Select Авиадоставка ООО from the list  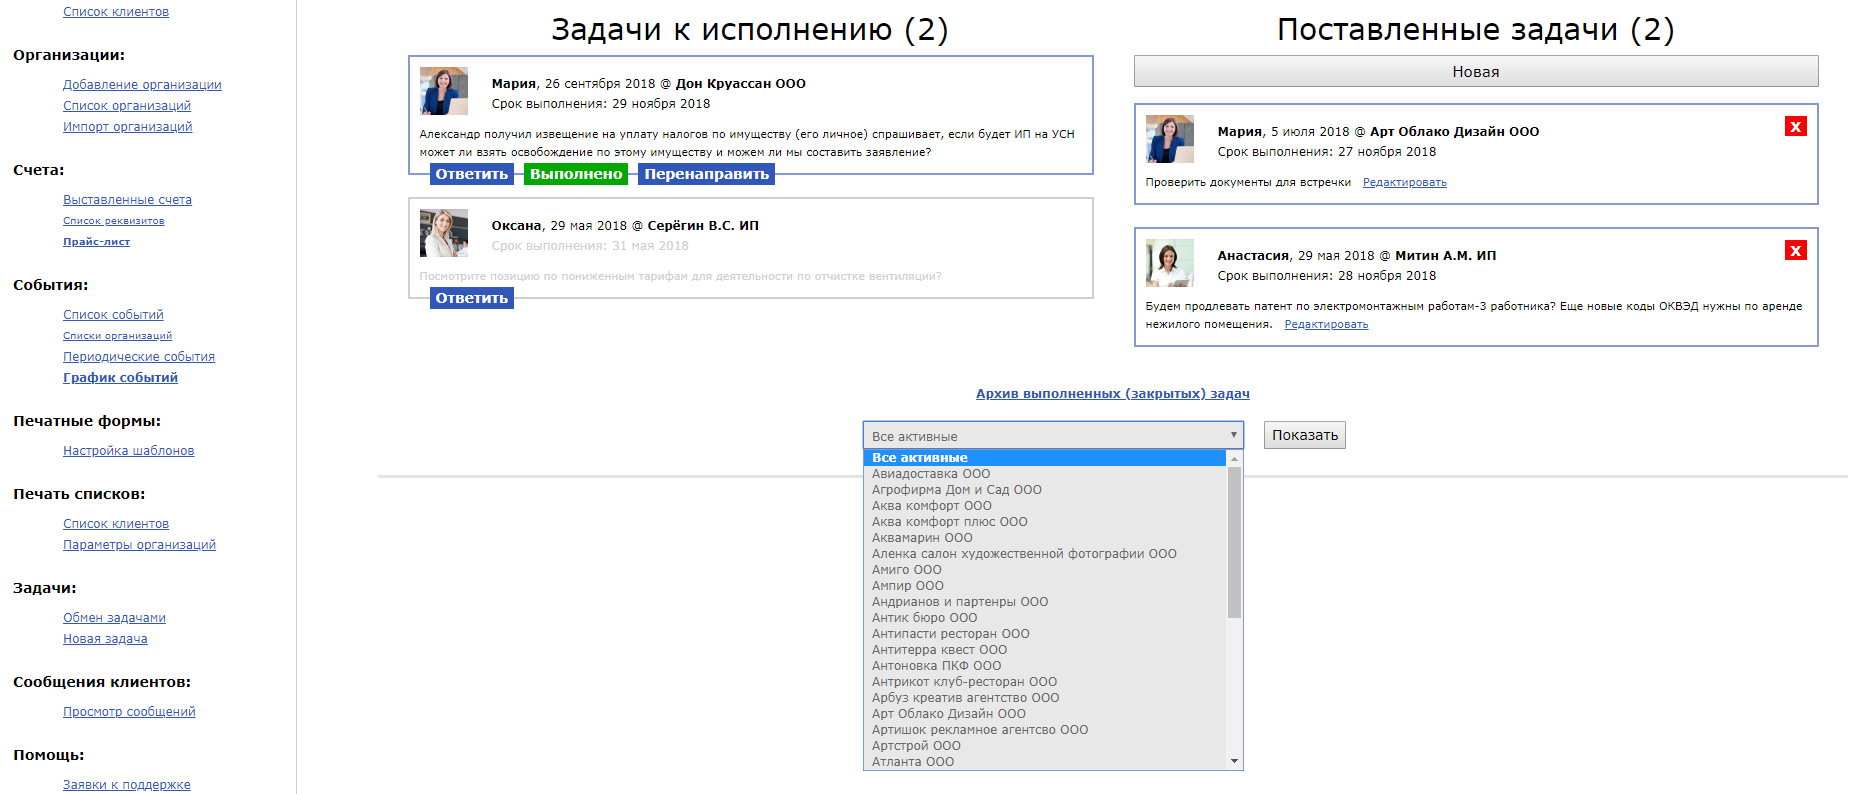click(931, 474)
